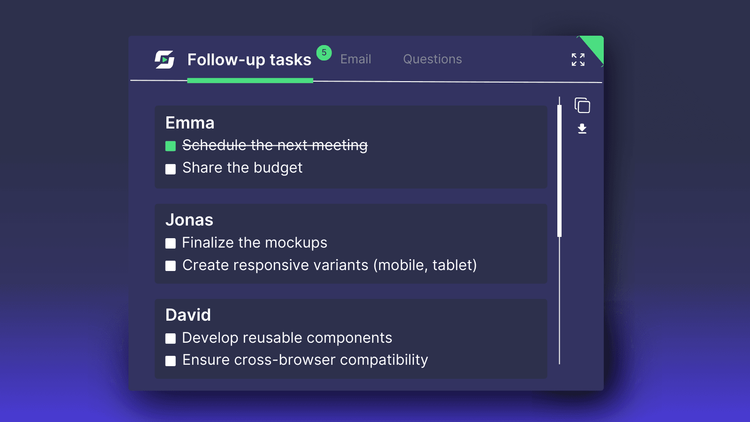The image size is (750, 422).
Task: Click the vertical scrollbar thumb
Action: (x=559, y=170)
